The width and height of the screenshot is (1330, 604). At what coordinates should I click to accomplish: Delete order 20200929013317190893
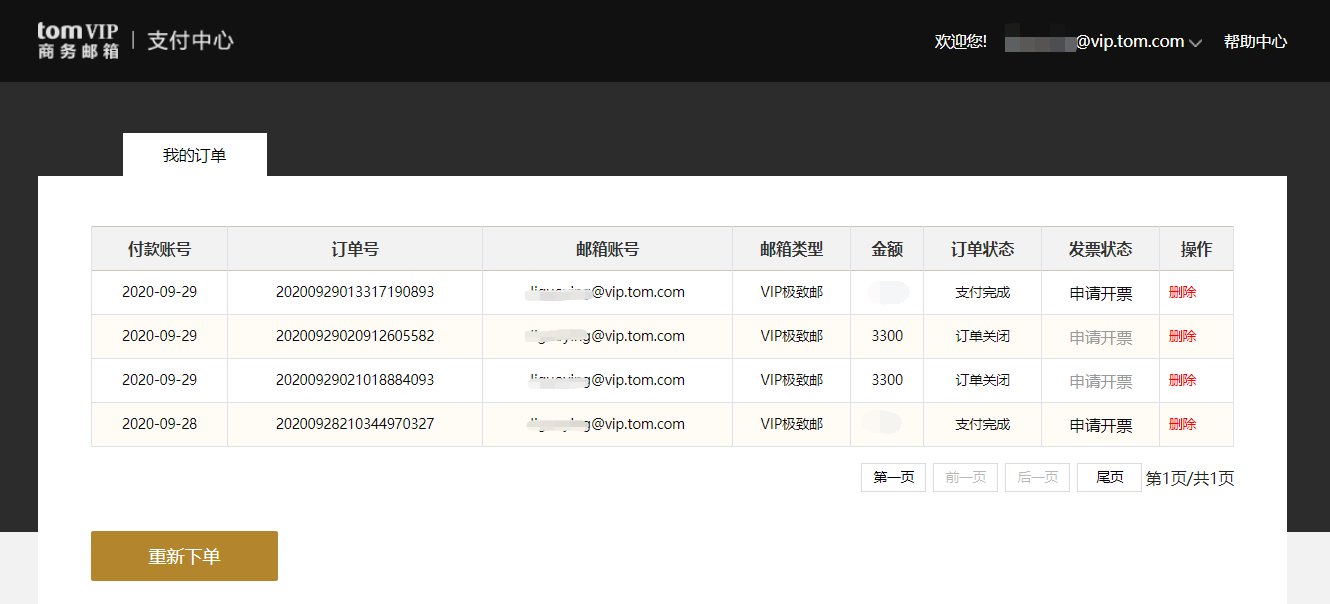click(x=1182, y=293)
